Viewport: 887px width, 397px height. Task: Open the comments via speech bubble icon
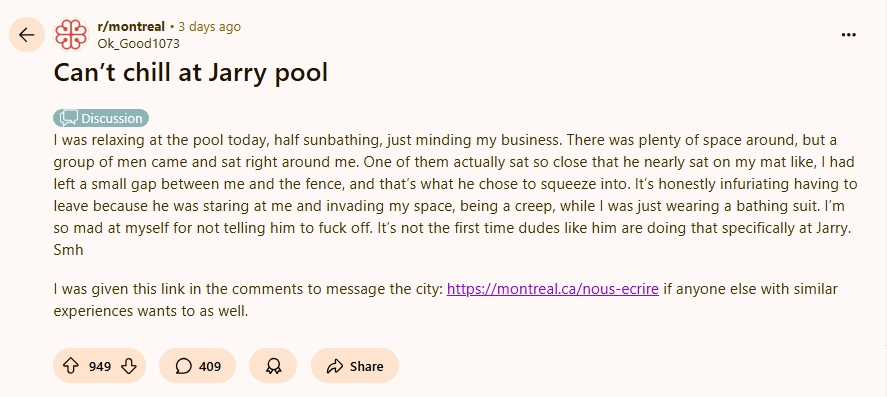pos(183,366)
